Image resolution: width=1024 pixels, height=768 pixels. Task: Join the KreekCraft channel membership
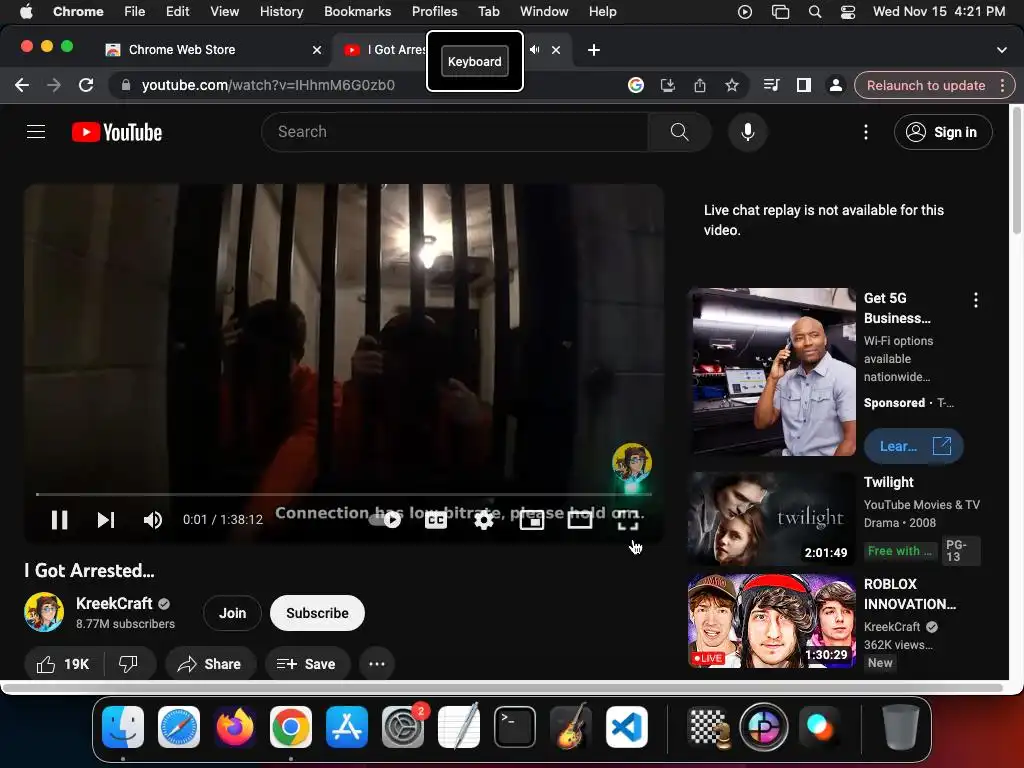(232, 613)
